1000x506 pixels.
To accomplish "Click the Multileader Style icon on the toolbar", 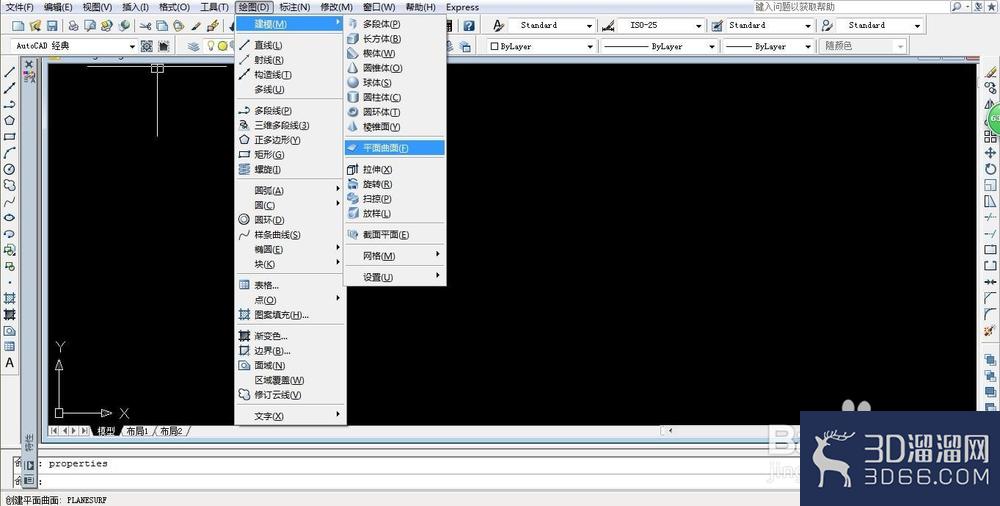I will click(827, 26).
